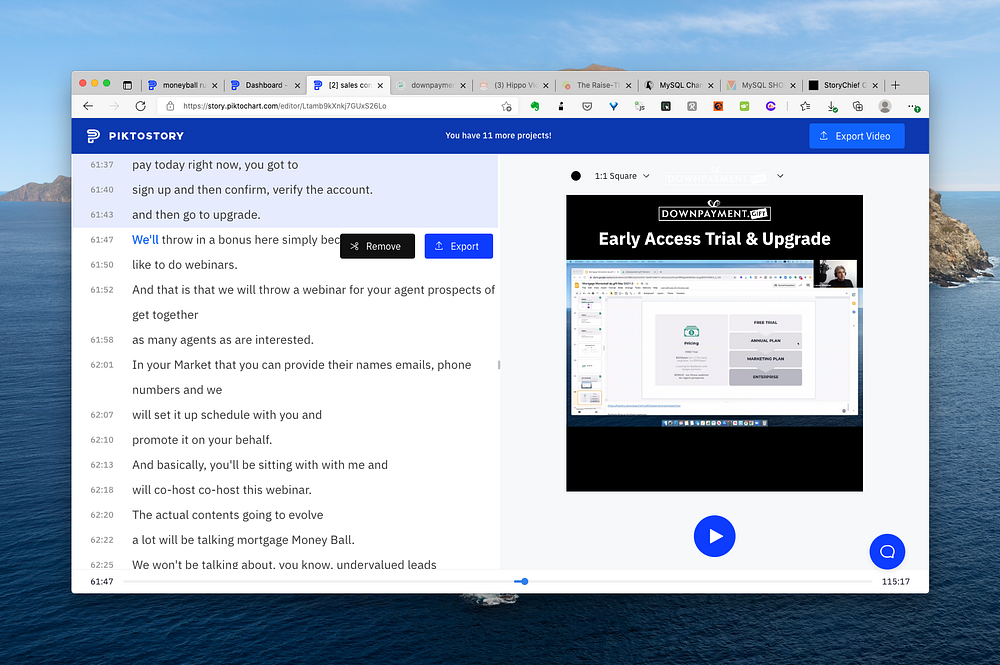The image size is (1000, 665).
Task: Click transcript line "and then go to upgrade."
Action: point(196,215)
